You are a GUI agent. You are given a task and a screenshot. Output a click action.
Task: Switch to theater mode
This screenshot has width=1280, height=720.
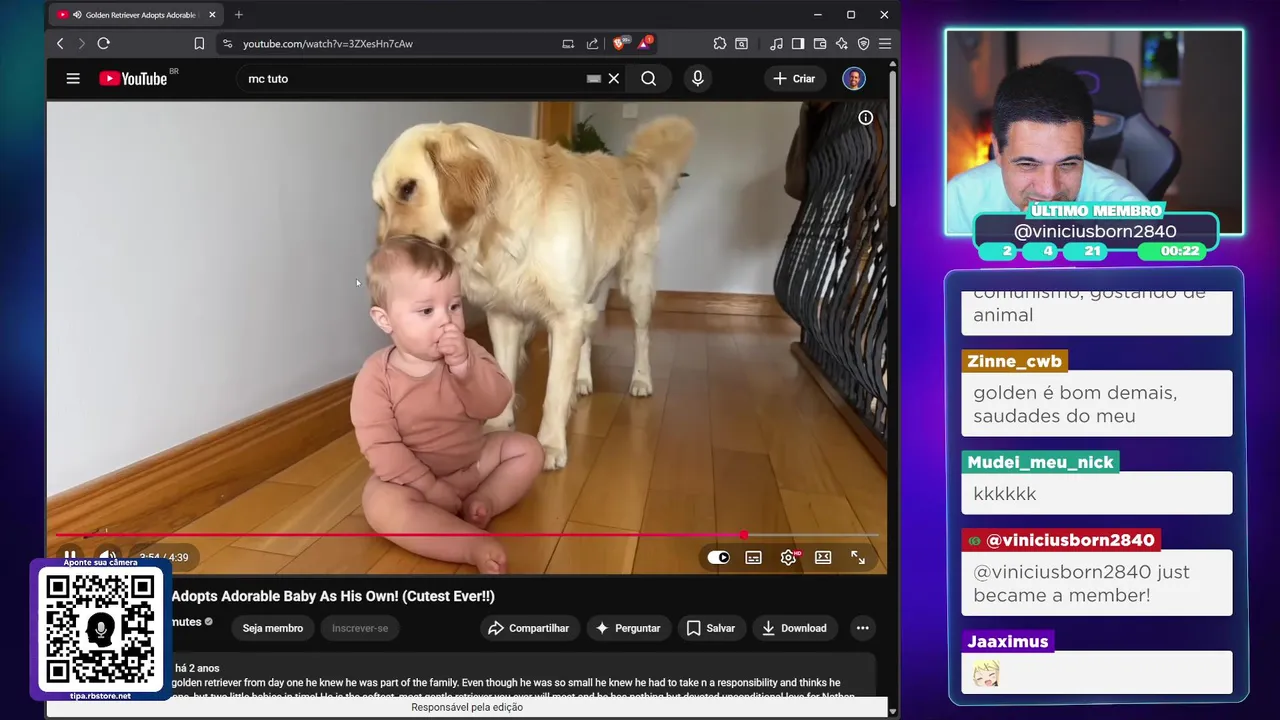pyautogui.click(x=823, y=557)
